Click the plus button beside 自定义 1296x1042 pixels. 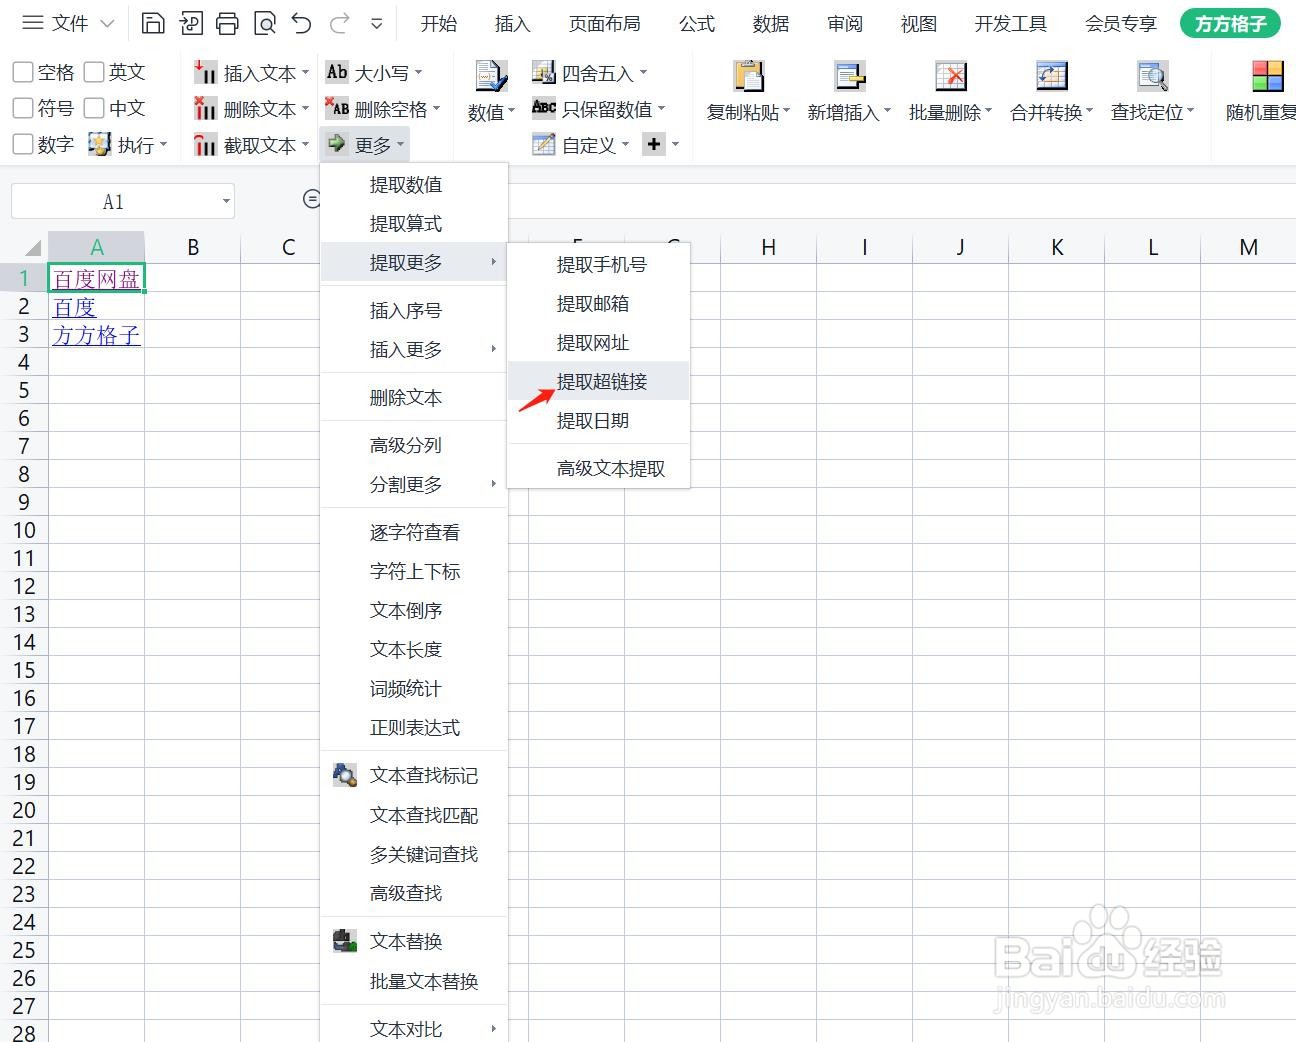[x=654, y=145]
